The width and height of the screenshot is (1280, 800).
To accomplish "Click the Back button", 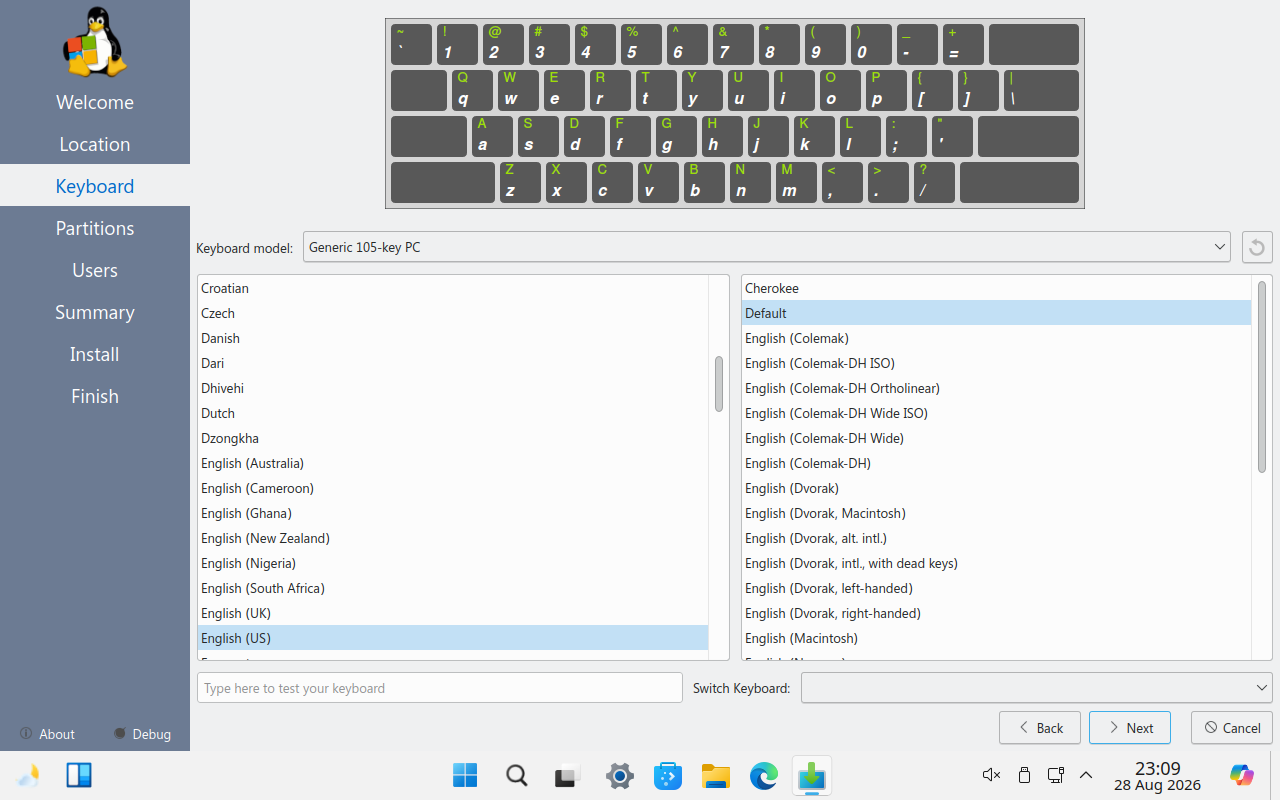I will (x=1040, y=728).
